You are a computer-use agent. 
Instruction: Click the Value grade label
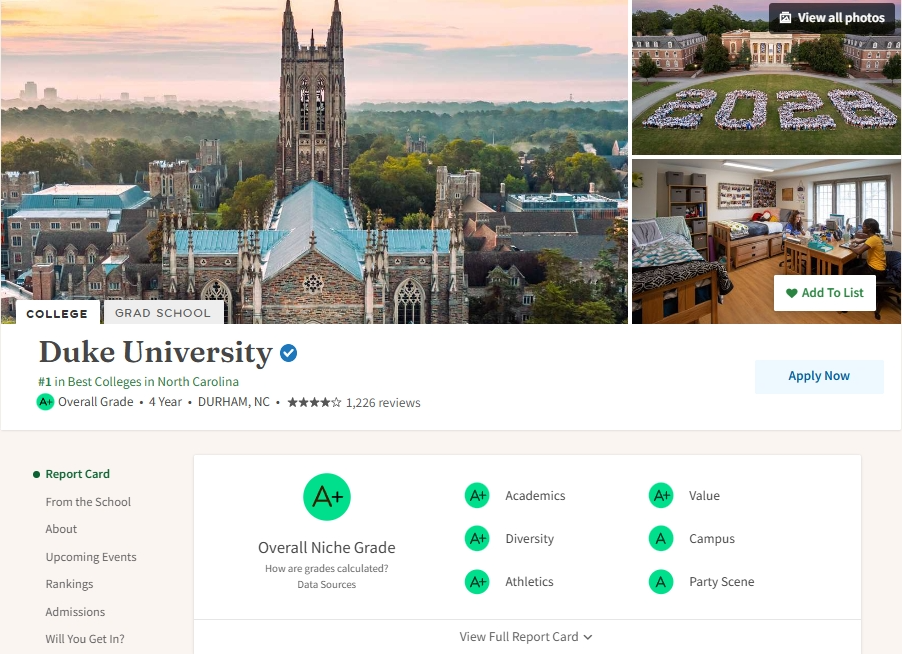704,495
